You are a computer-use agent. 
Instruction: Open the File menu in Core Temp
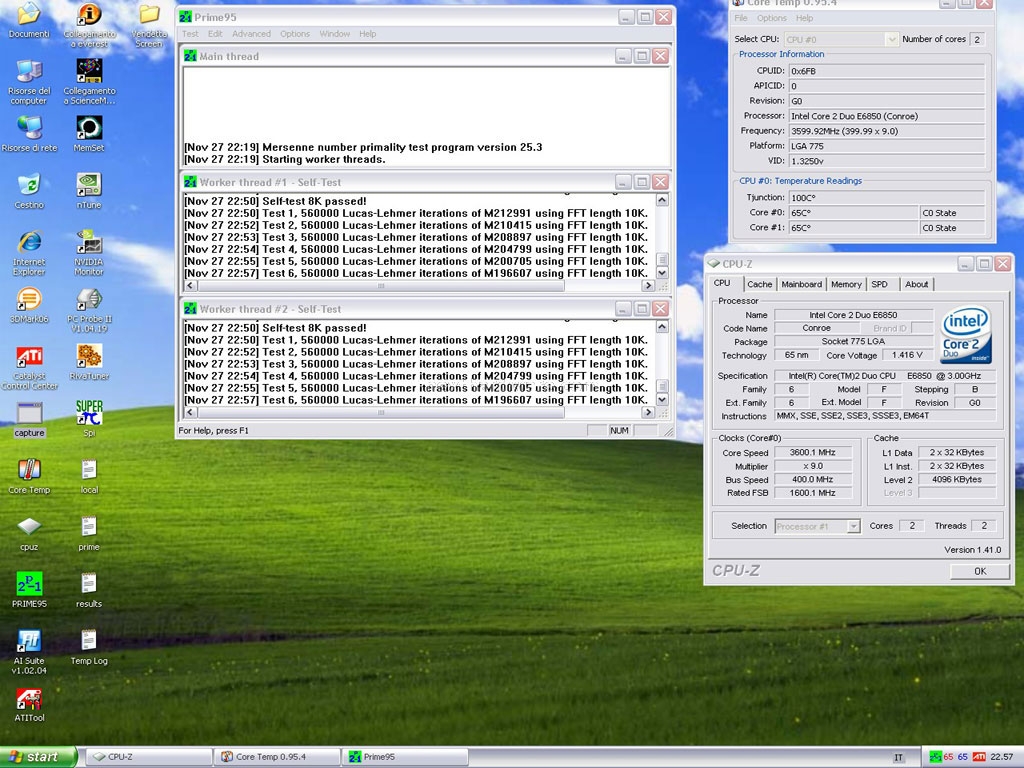pos(741,18)
